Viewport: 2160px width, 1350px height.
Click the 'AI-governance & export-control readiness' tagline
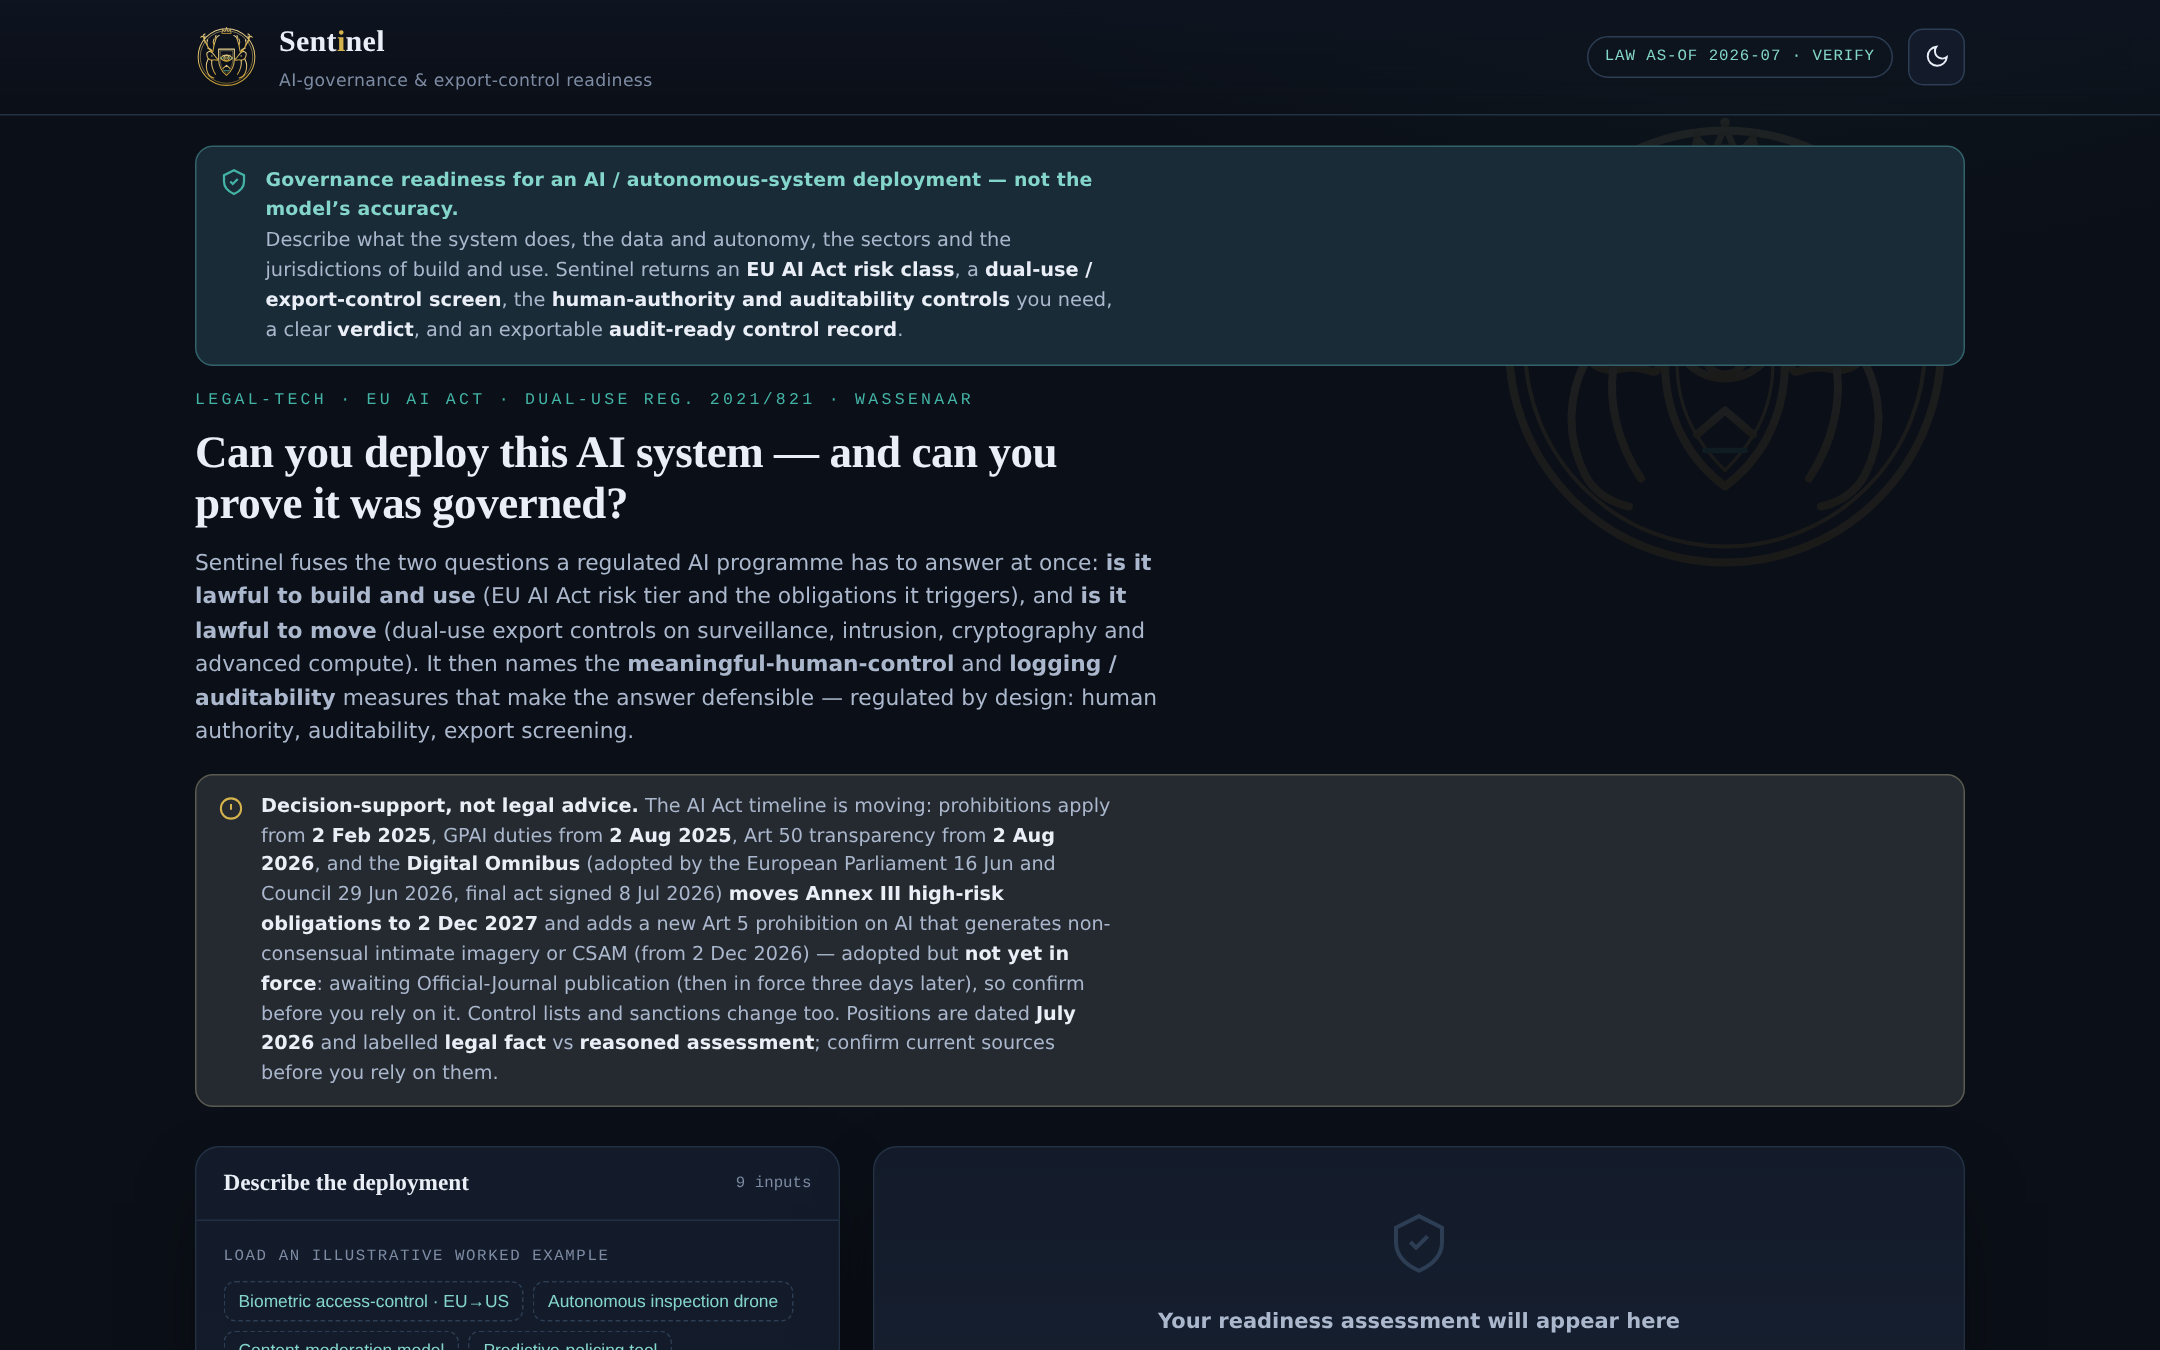465,80
